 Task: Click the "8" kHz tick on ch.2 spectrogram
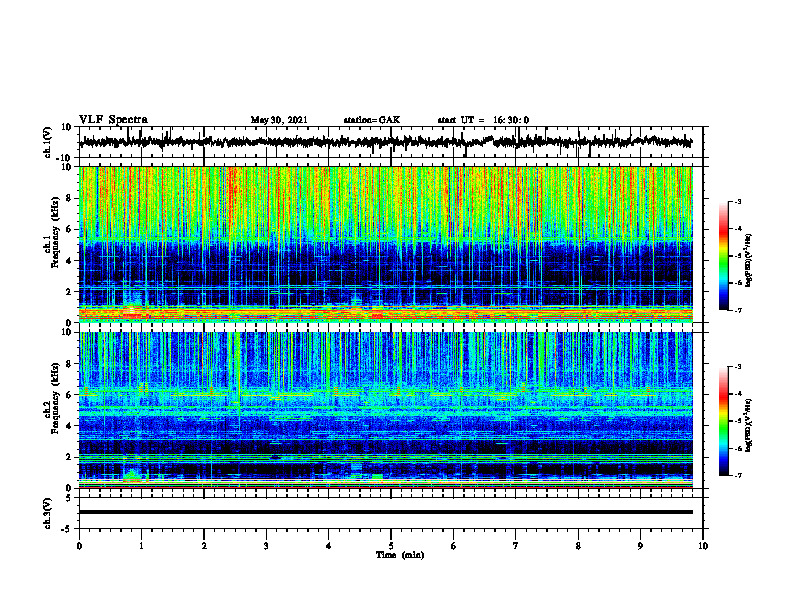69,364
